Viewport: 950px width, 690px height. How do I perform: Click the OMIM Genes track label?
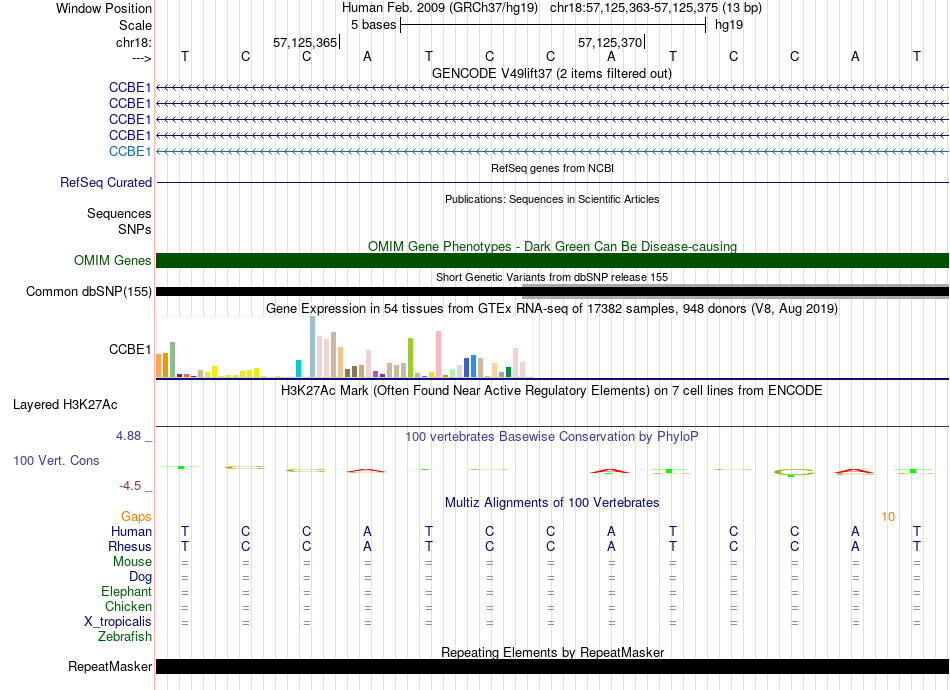click(112, 260)
